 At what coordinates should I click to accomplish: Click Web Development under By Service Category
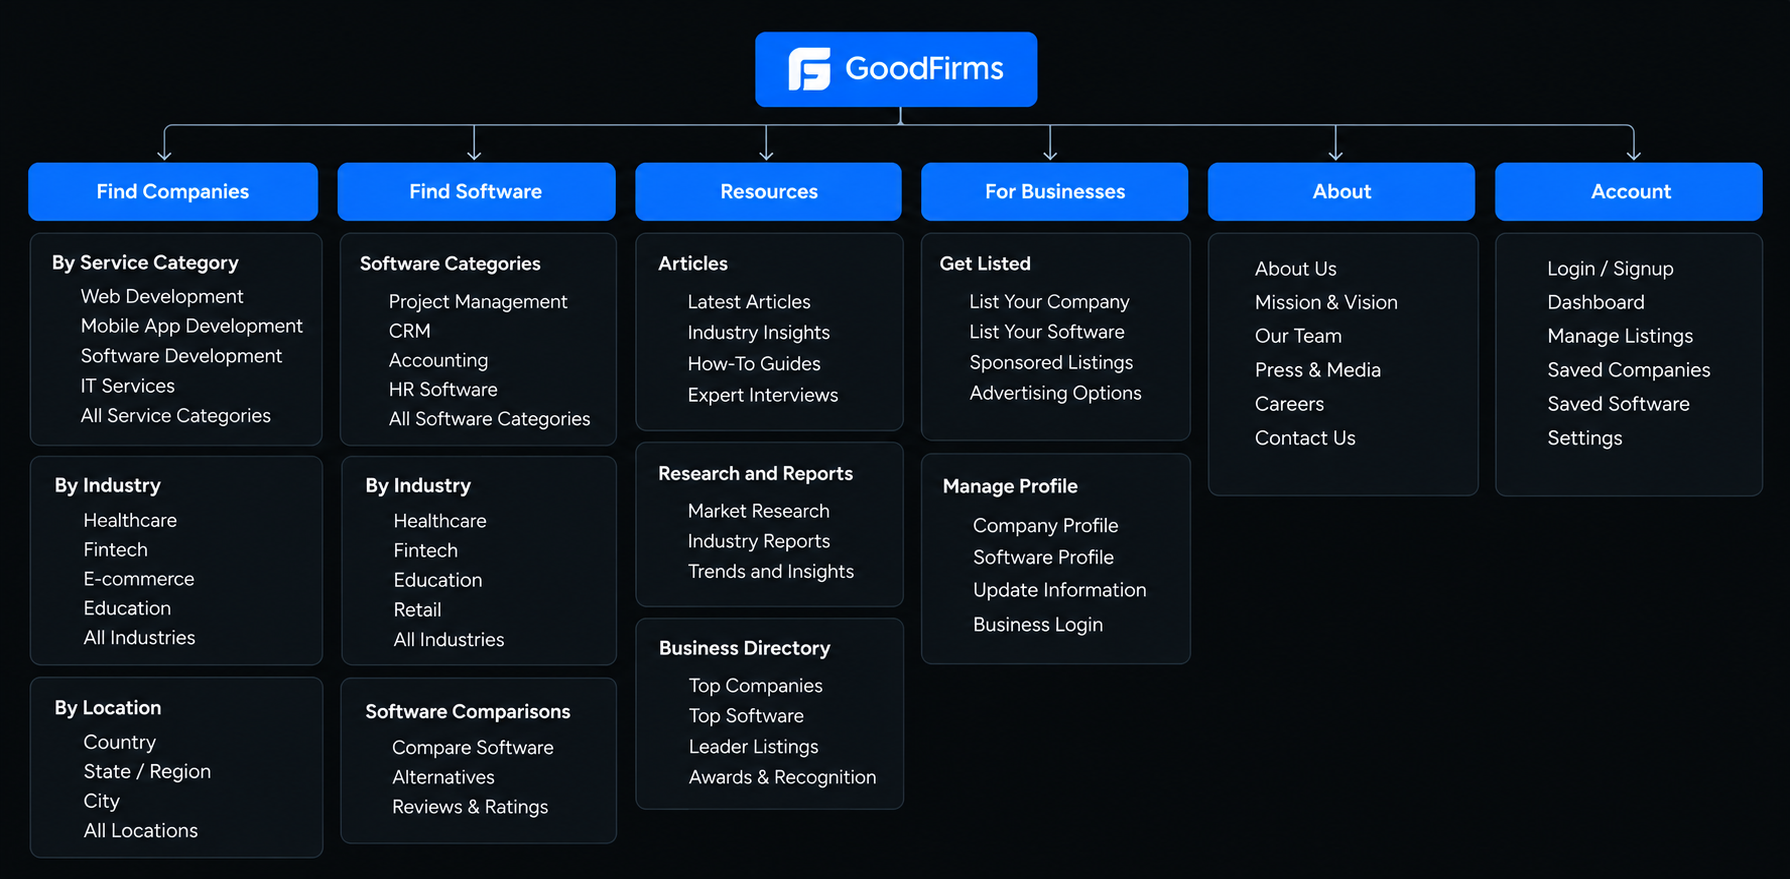(162, 296)
